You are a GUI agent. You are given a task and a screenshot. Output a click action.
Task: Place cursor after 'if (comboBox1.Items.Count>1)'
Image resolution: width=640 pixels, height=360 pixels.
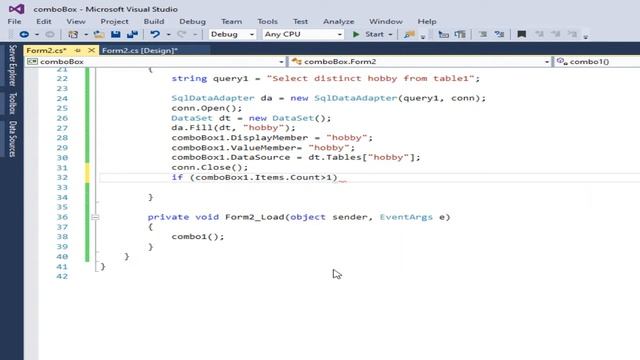338,178
